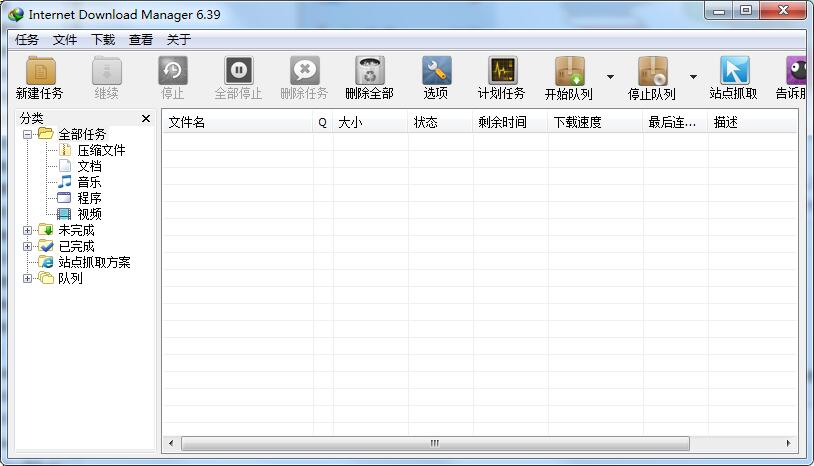The height and width of the screenshot is (466, 814).
Task: Click the 新建任务 (new task) toolbar icon
Action: point(40,71)
